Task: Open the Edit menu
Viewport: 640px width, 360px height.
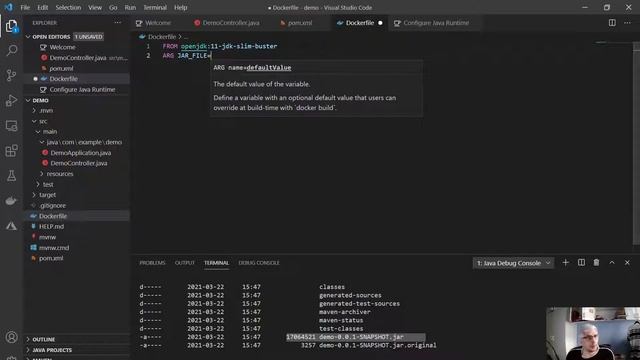Action: pyautogui.click(x=42, y=7)
